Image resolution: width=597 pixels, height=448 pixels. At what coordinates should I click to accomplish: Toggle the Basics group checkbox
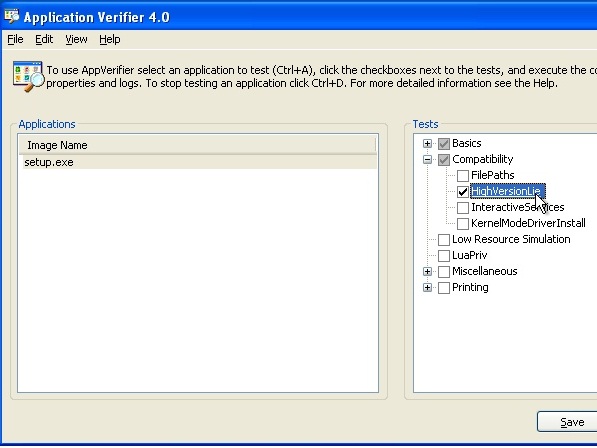pyautogui.click(x=444, y=144)
